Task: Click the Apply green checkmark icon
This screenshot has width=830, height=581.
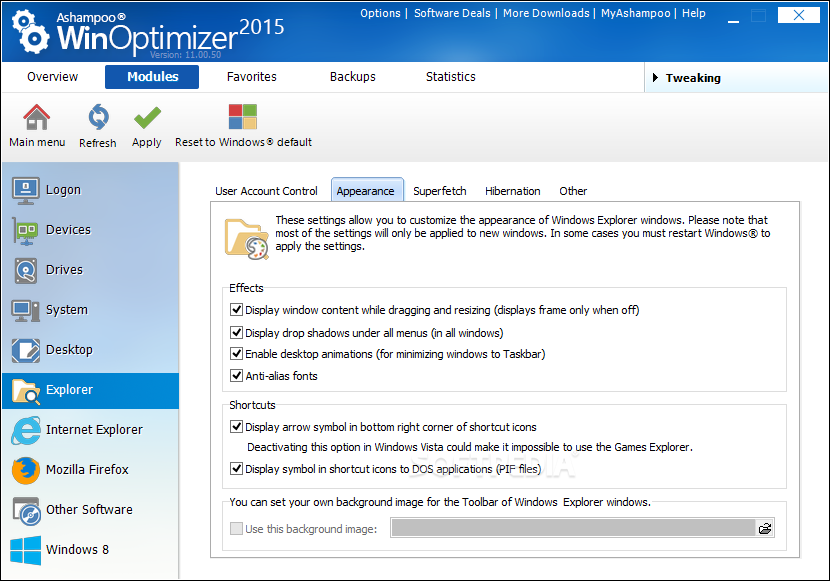Action: click(147, 117)
